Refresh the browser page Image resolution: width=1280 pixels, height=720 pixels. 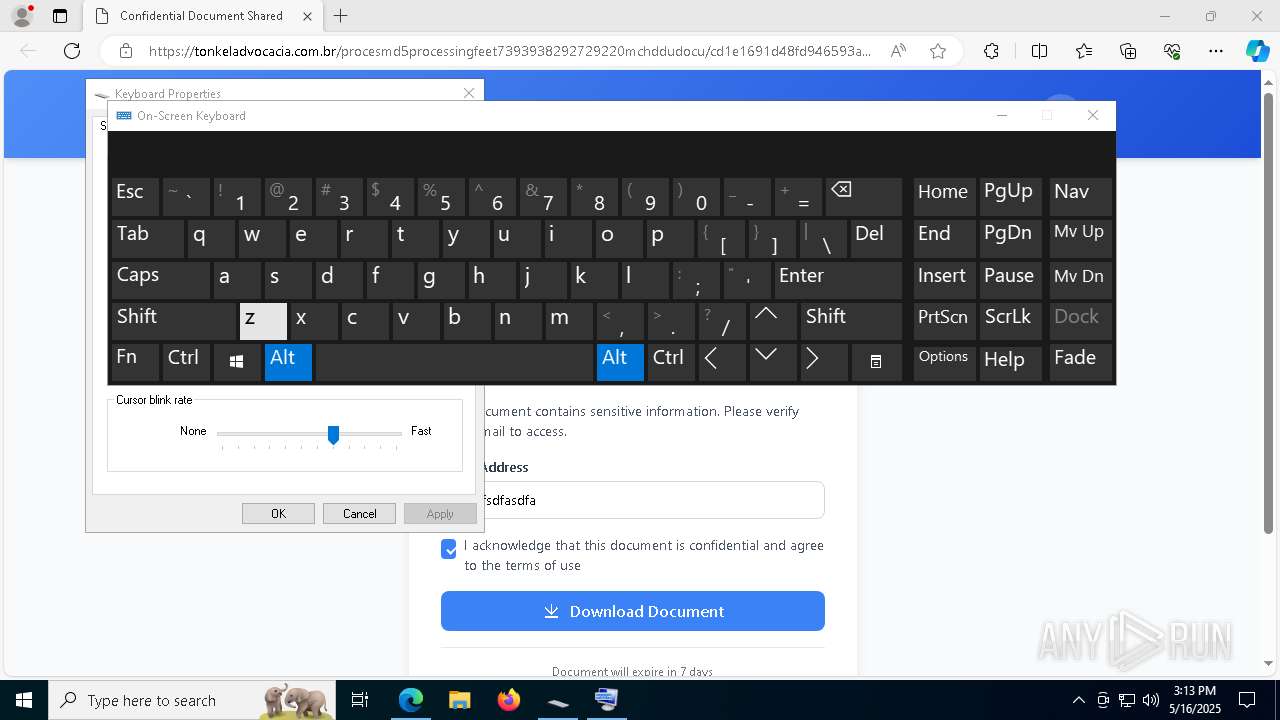(x=72, y=51)
